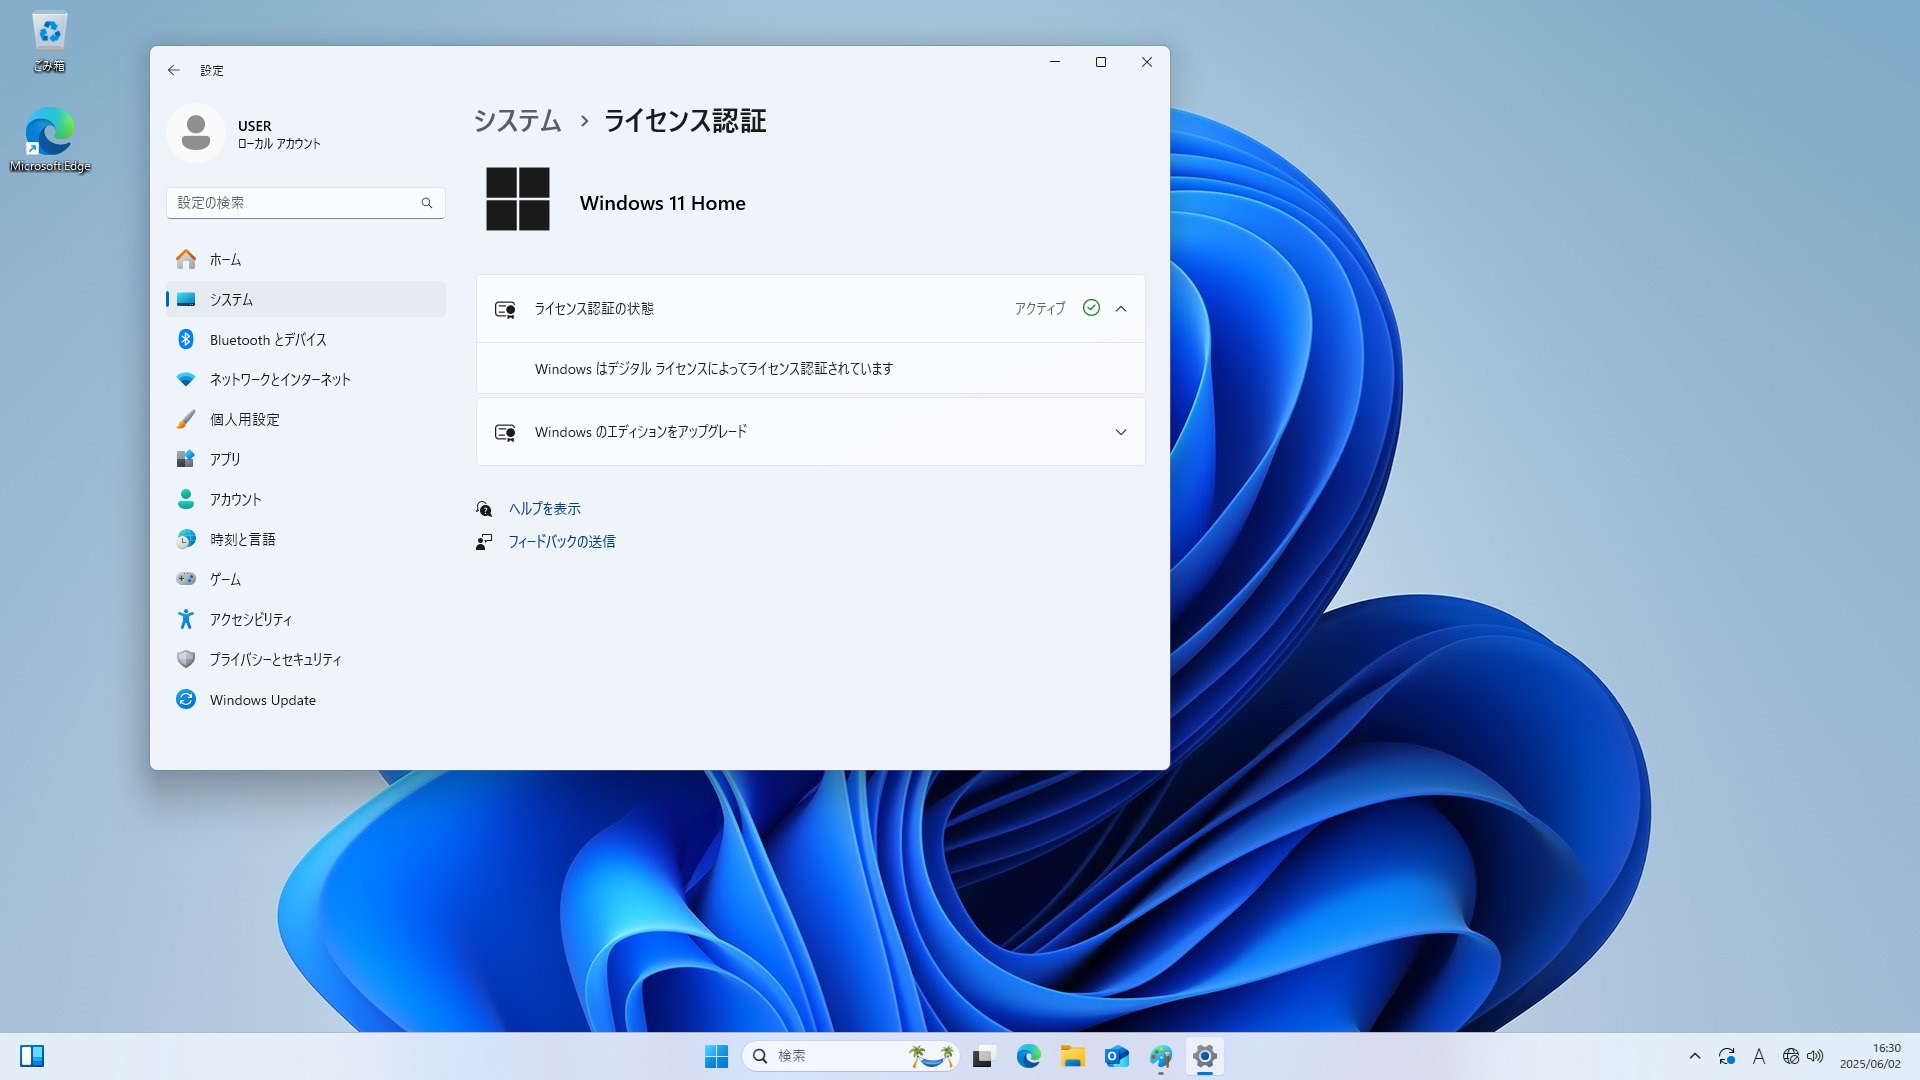The width and height of the screenshot is (1920, 1080).
Task: Click the Windows 11 Home edition text
Action: pos(663,203)
